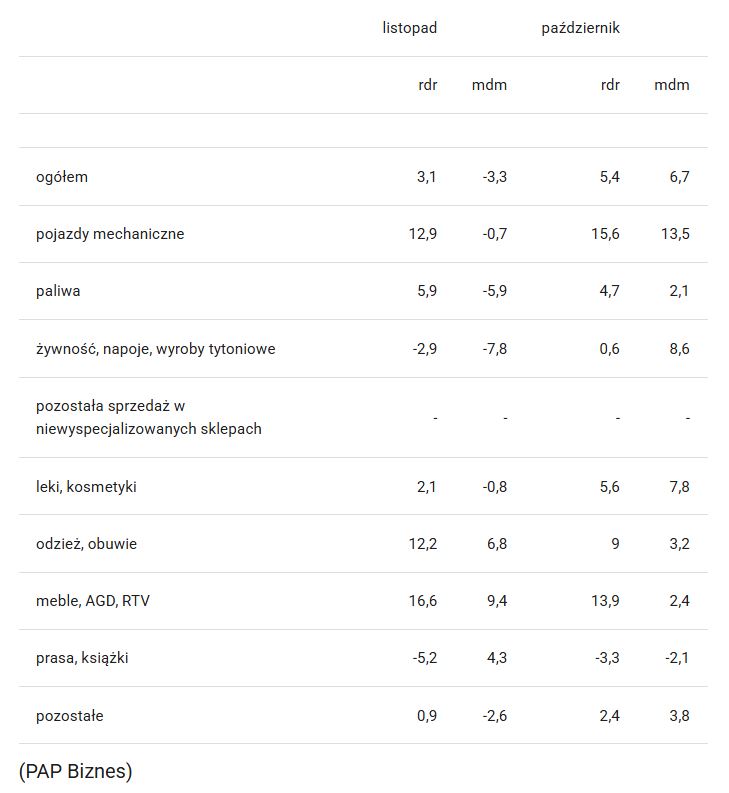
Task: Select the "pozostałe" row label
Action: 69,716
